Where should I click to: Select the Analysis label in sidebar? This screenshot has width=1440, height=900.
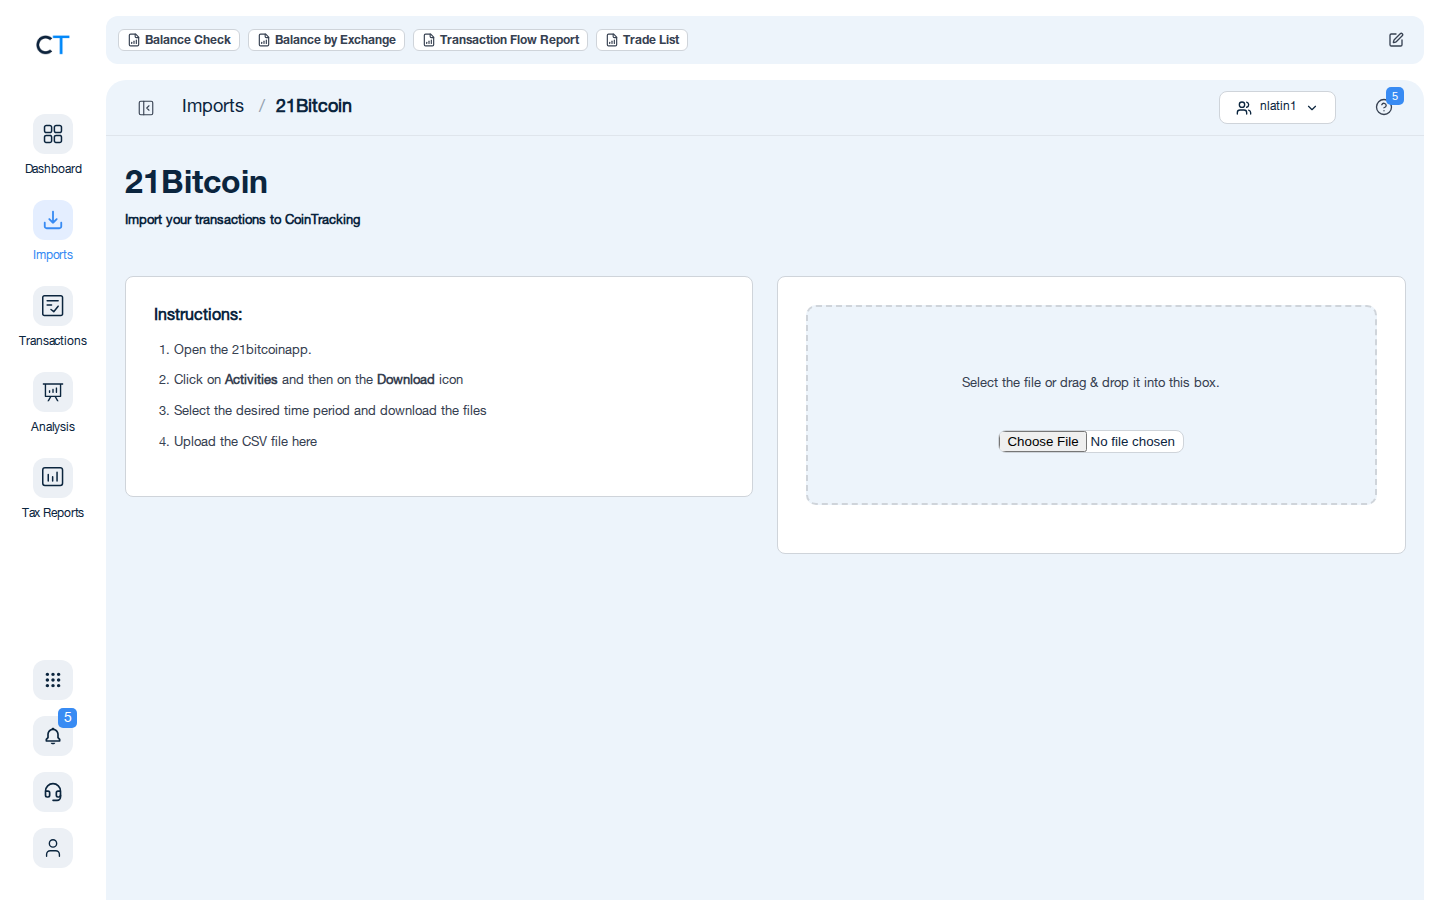(x=53, y=427)
